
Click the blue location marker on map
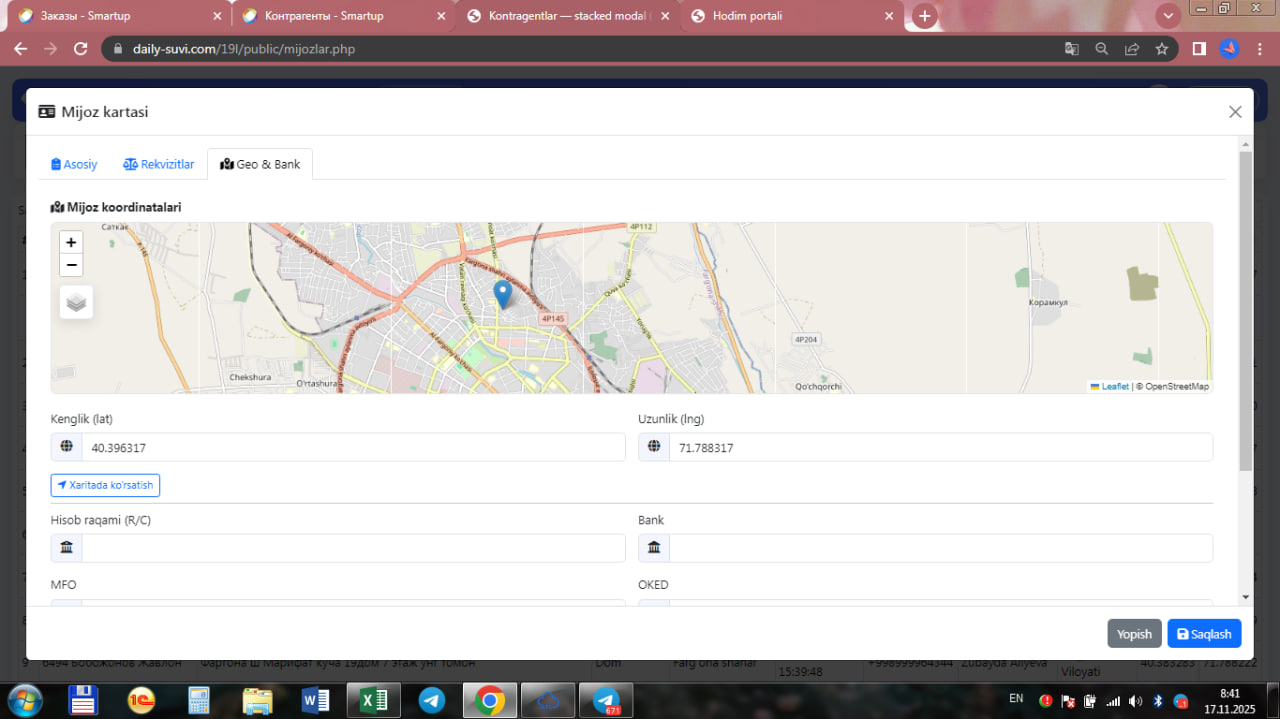click(x=503, y=293)
